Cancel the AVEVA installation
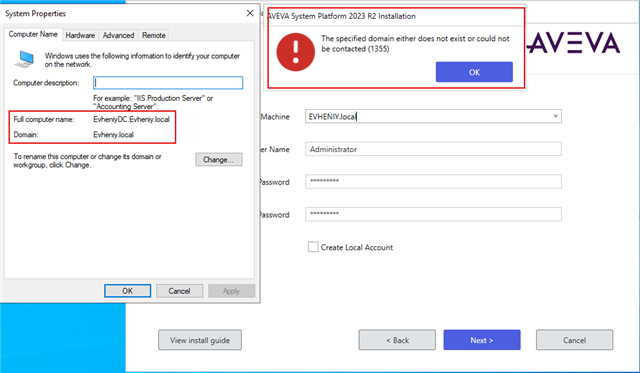This screenshot has width=640, height=373. click(574, 340)
